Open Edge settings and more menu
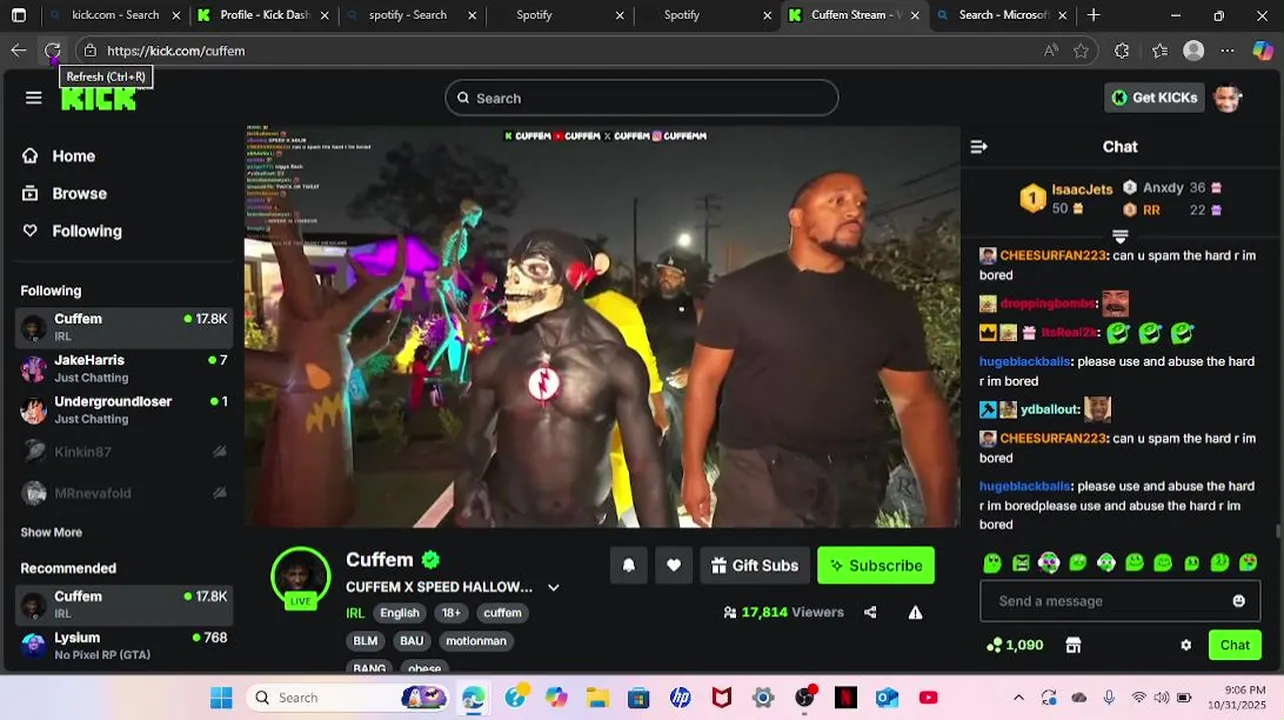The image size is (1284, 720). pos(1227,50)
